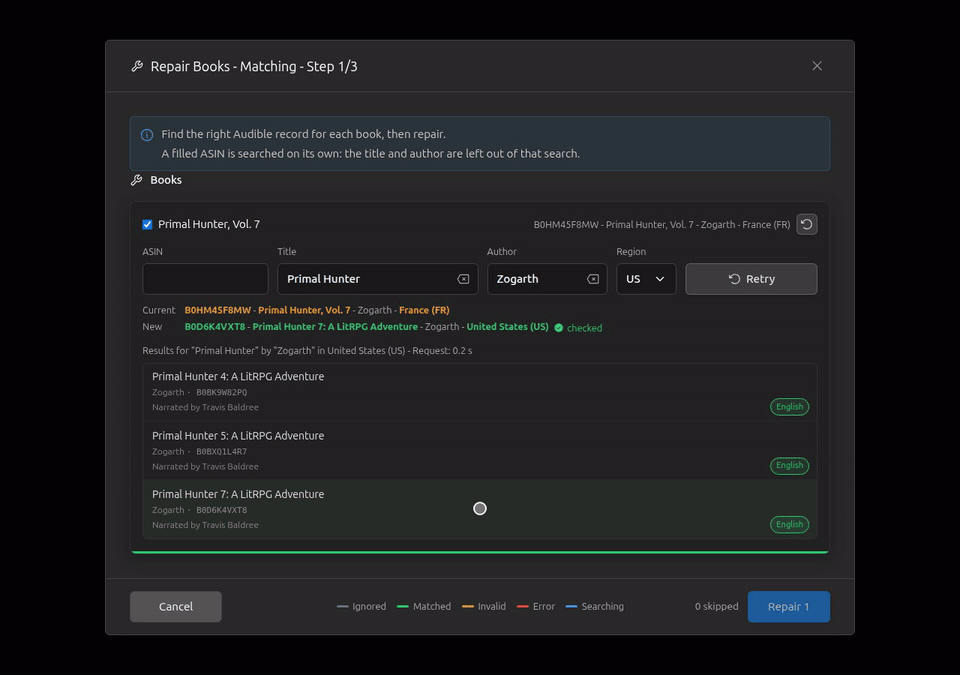Click the header summary ending France (FR)
960x675 pixels.
[662, 225]
